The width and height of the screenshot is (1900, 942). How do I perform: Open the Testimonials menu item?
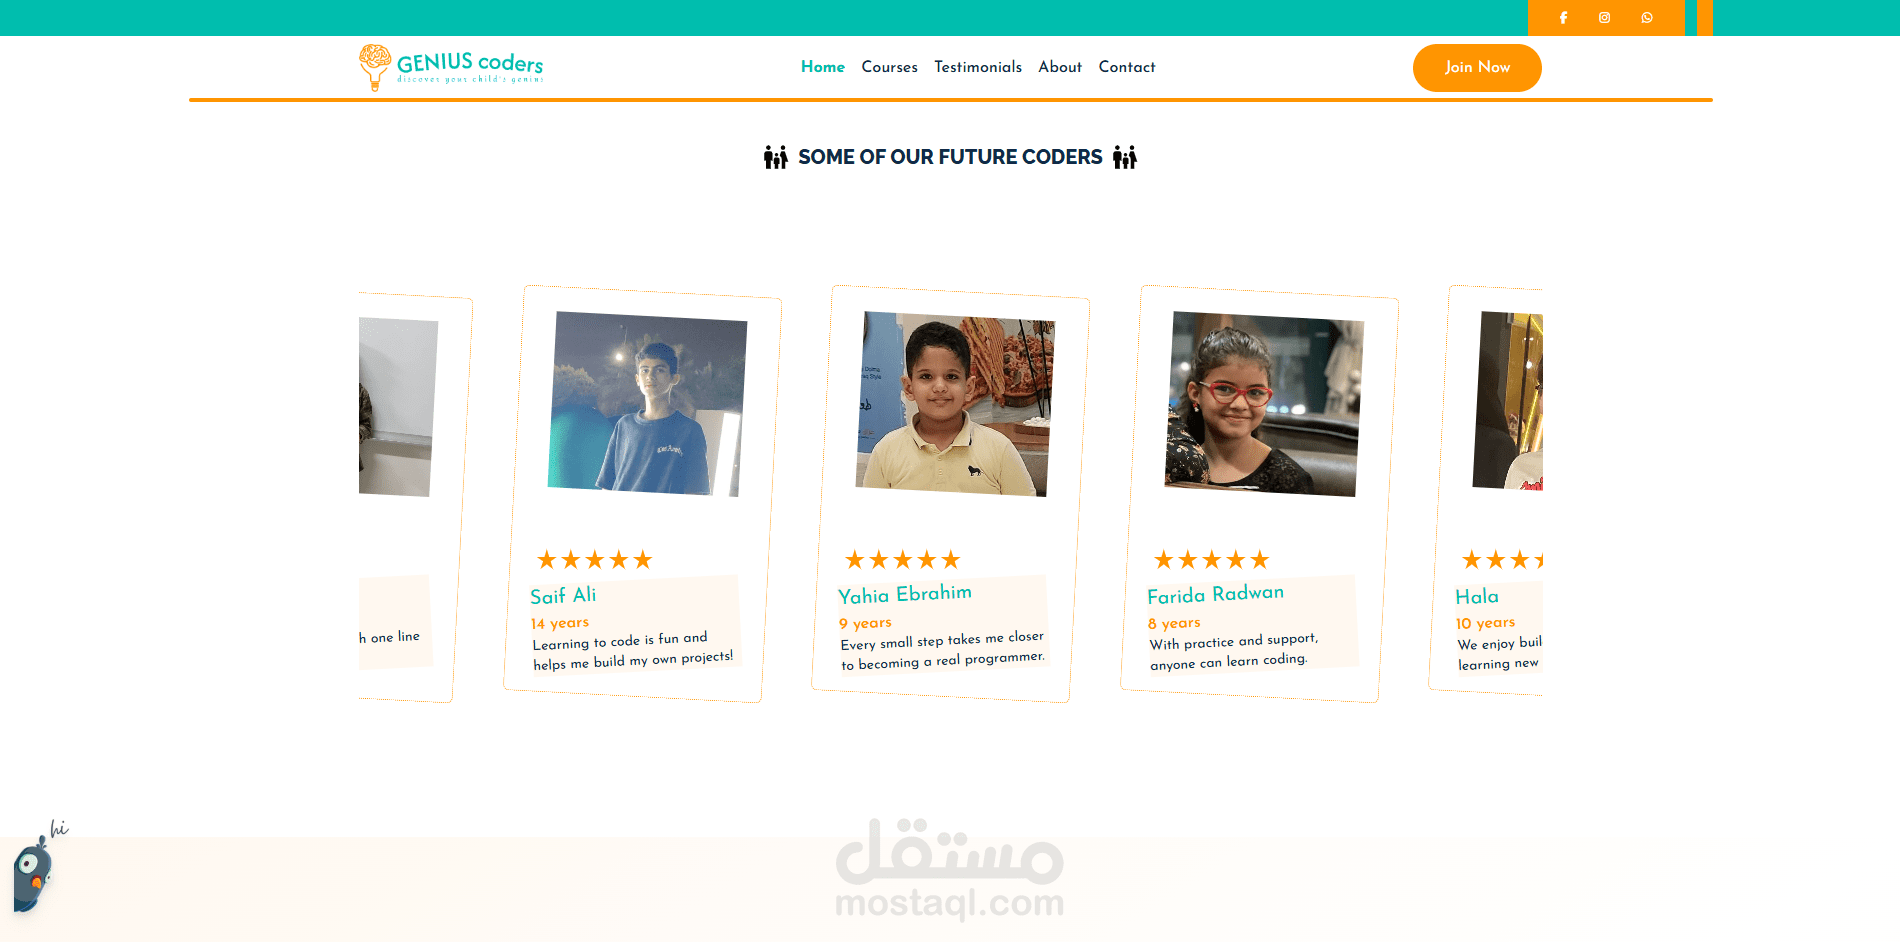(x=978, y=67)
